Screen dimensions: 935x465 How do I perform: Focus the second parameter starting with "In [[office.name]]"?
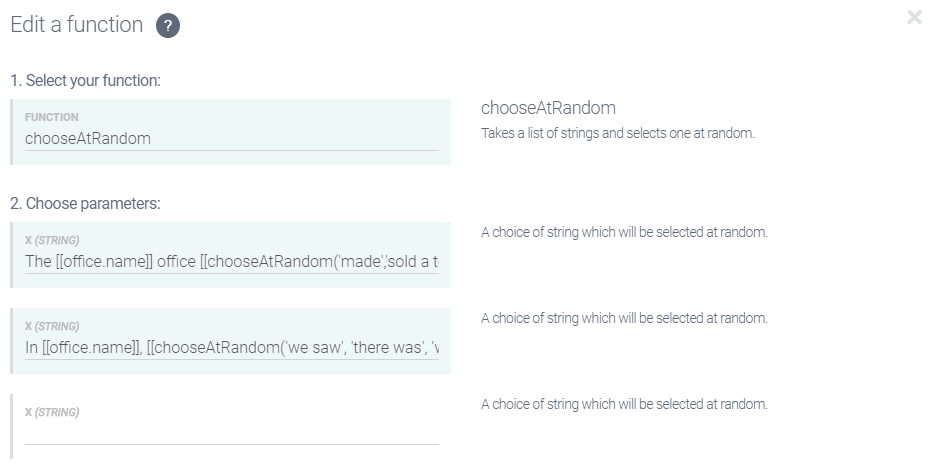(x=231, y=347)
